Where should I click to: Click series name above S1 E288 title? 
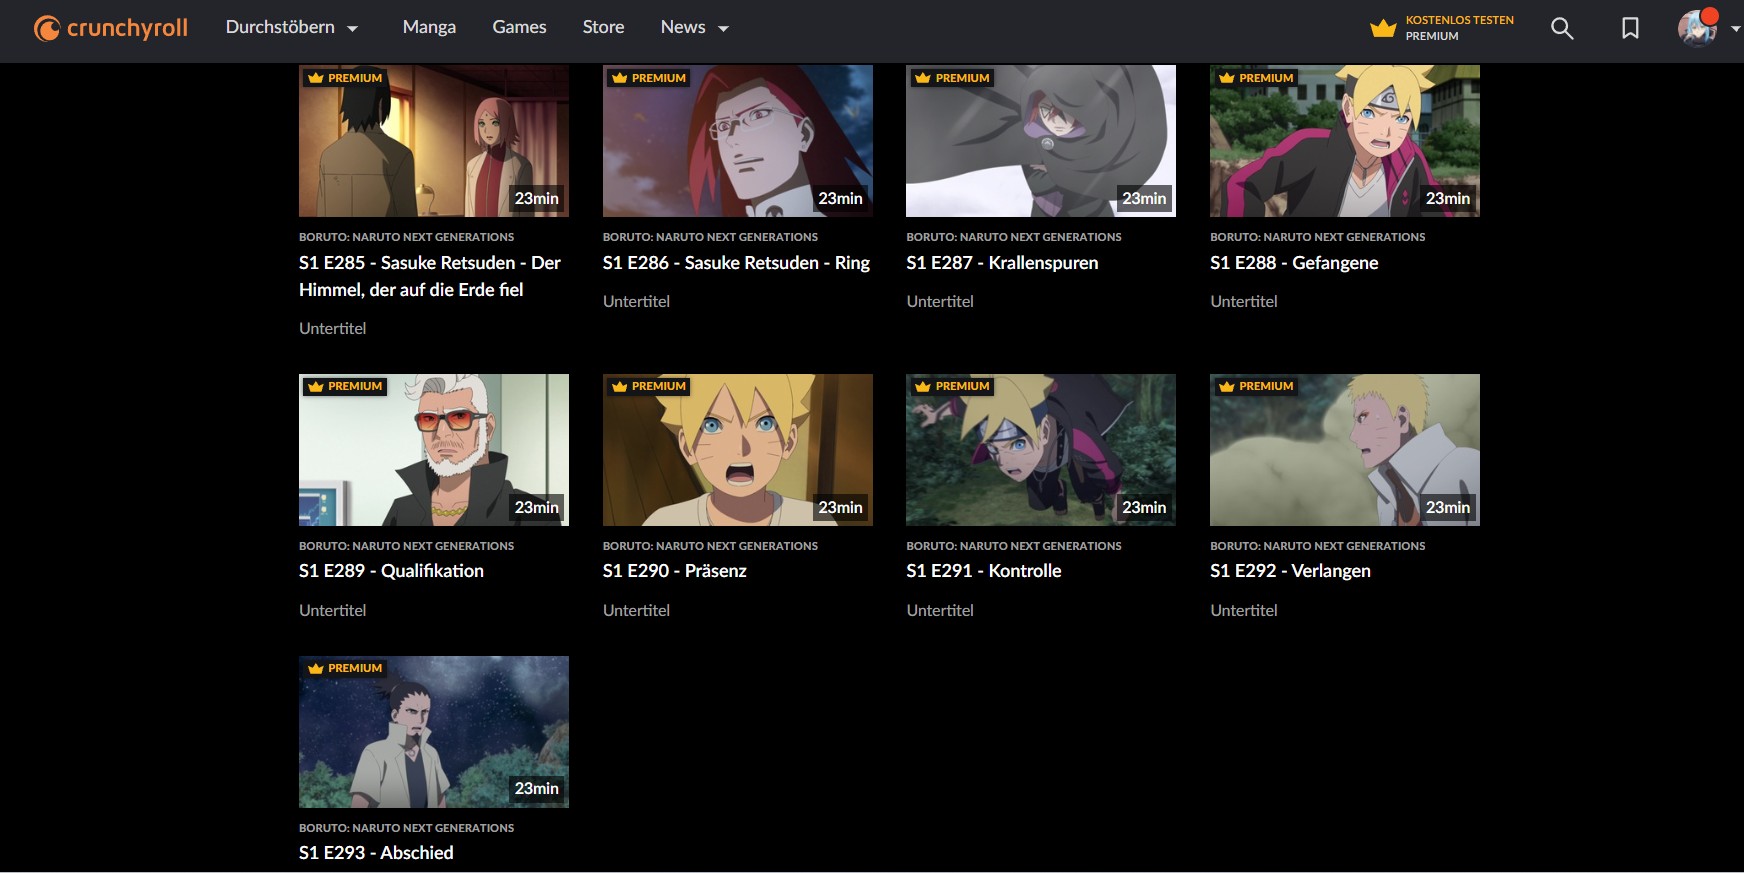coord(1317,237)
